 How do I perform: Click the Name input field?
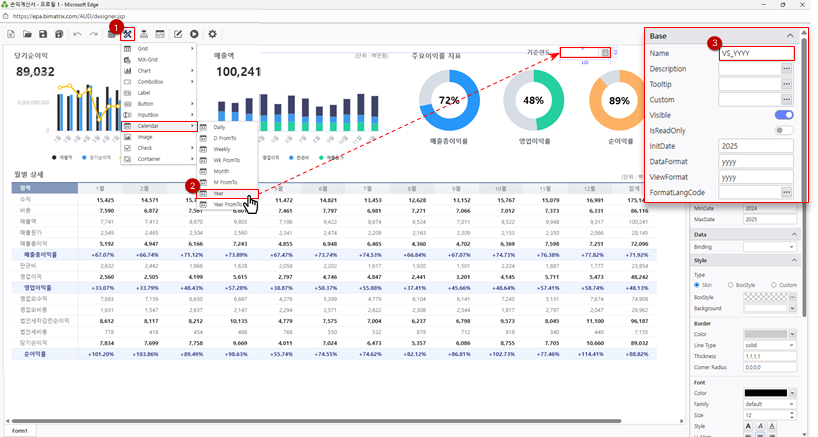(756, 53)
